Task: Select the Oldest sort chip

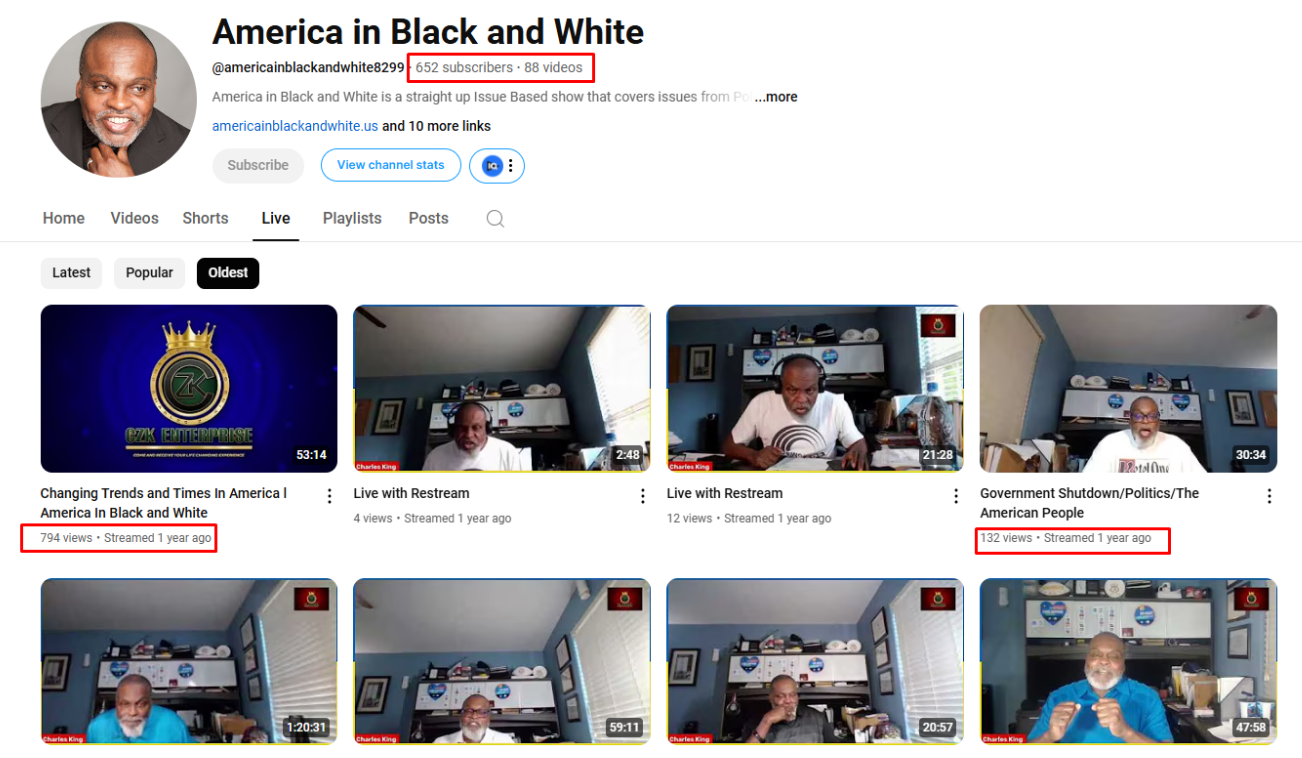Action: coord(228,273)
